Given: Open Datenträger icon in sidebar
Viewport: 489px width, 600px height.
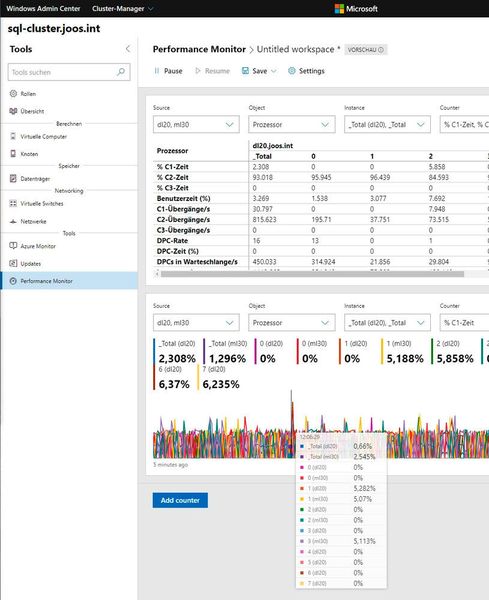Looking at the screenshot, I should coord(13,178).
